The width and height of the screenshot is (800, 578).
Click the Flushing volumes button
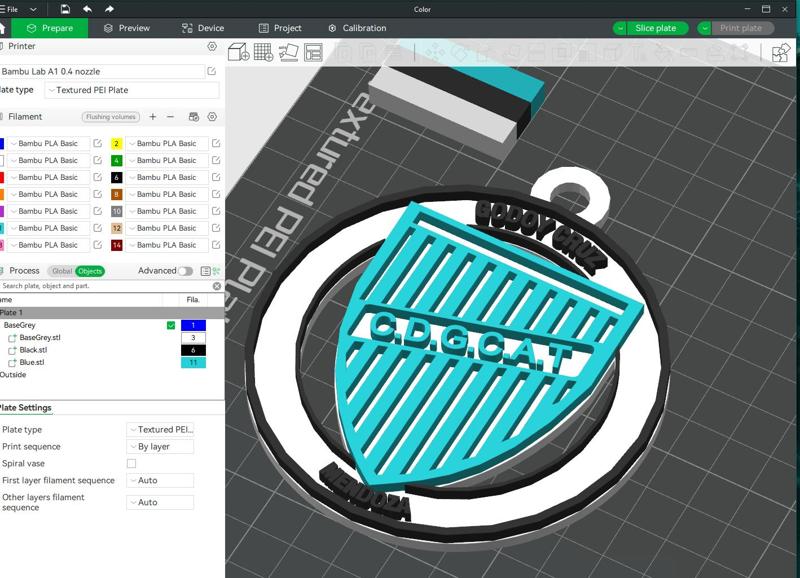[x=111, y=117]
